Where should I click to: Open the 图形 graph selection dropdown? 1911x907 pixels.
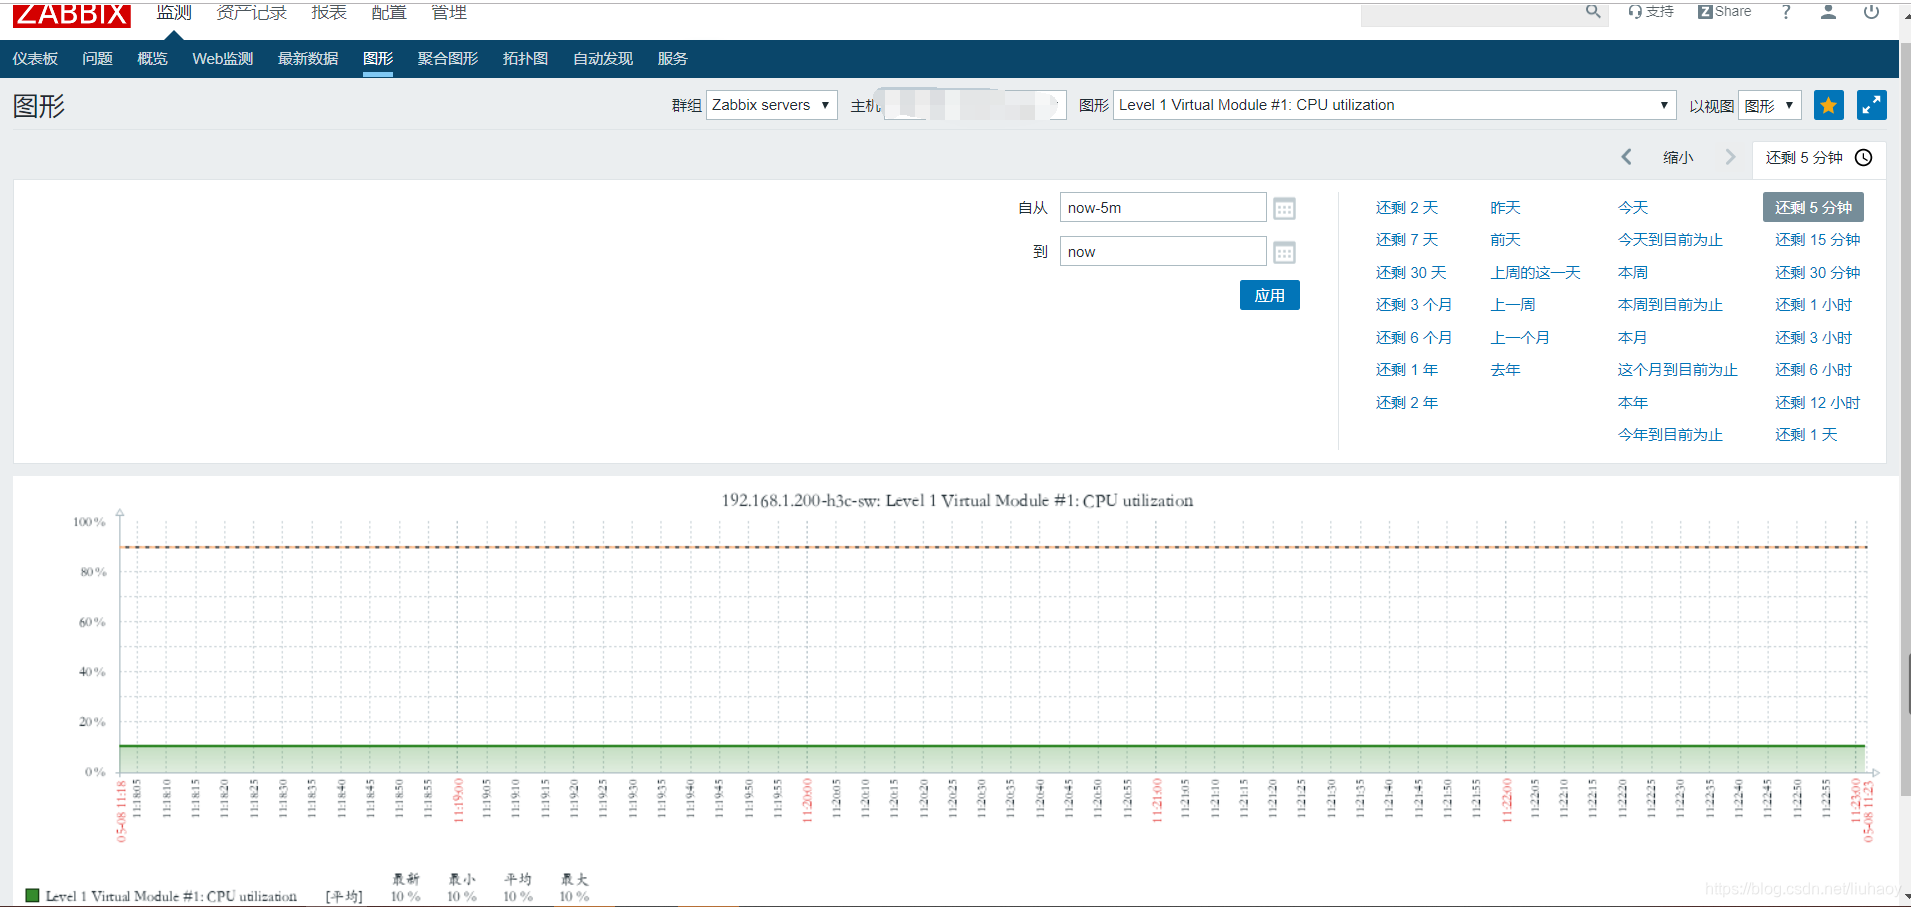click(1394, 105)
